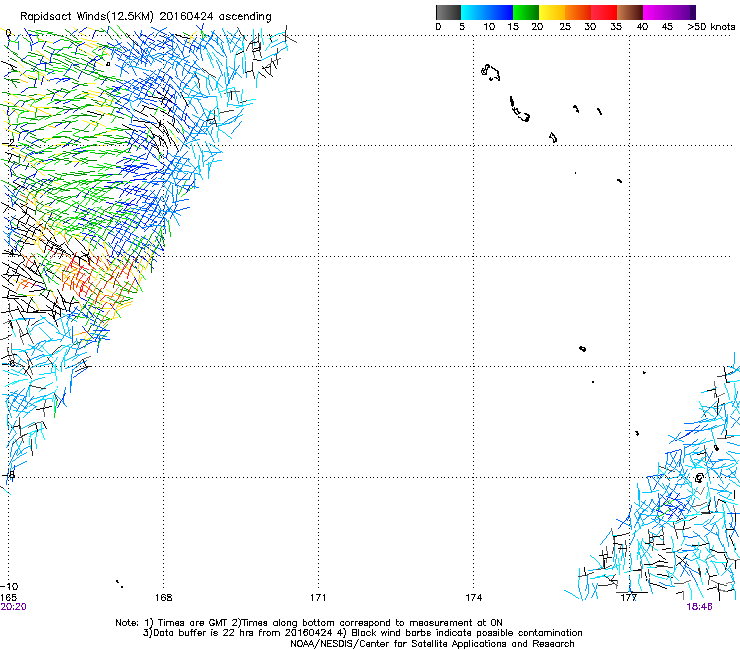Screen dimensions: 740x650
Task: Click longitude label '177'
Action: [629, 597]
